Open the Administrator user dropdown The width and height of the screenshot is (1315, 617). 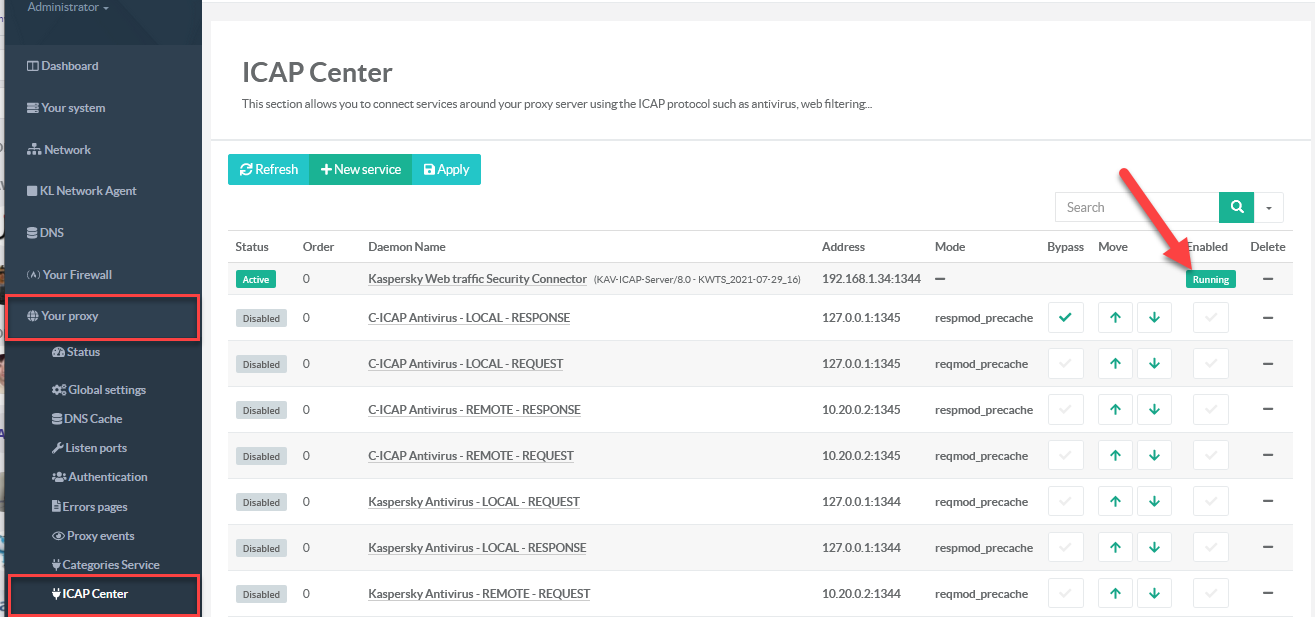click(68, 8)
